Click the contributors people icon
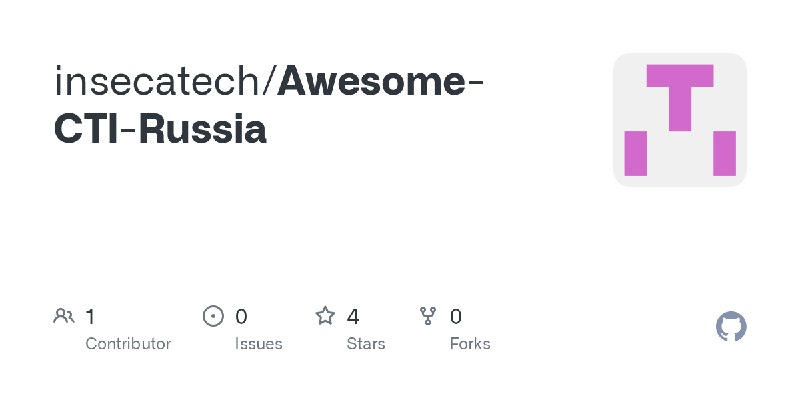This screenshot has height=400, width=800. tap(64, 316)
